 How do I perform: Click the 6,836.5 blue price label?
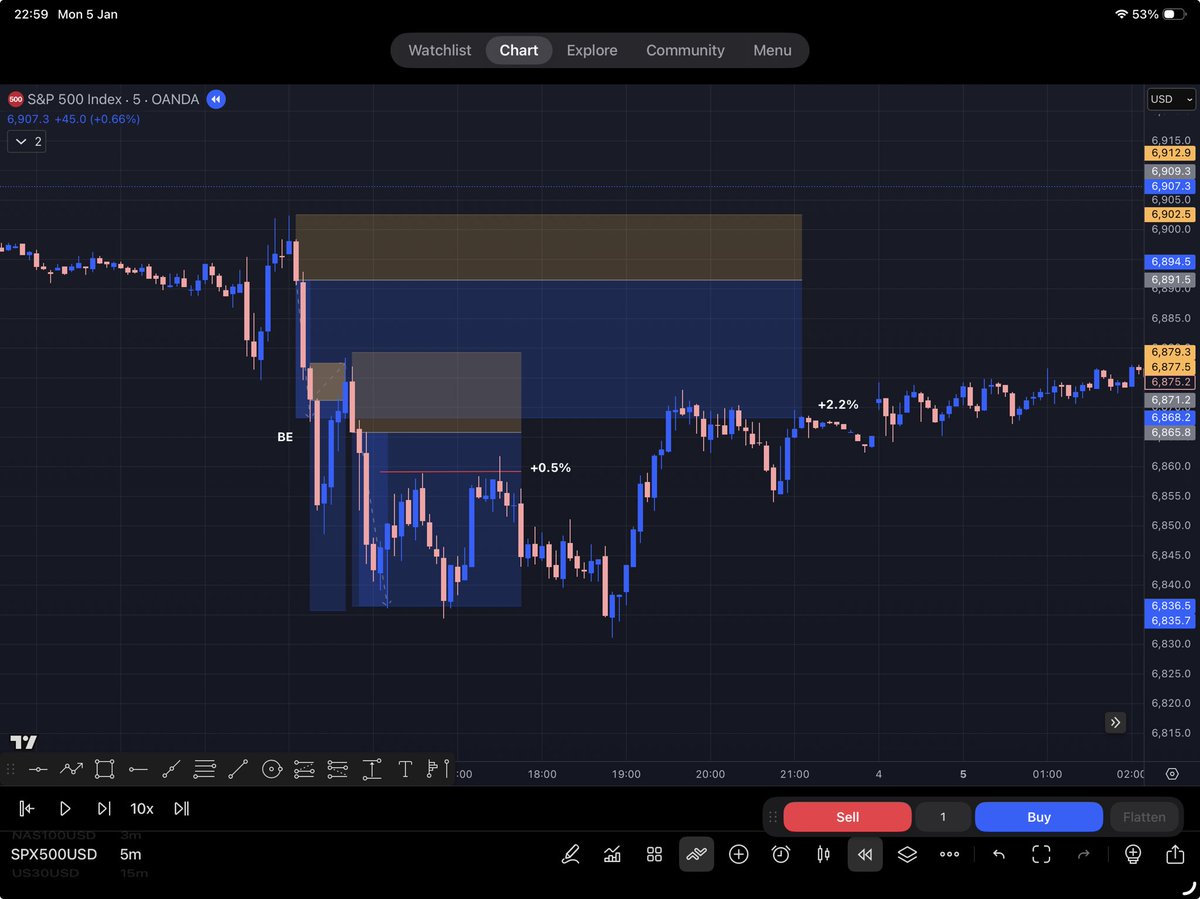pyautogui.click(x=1170, y=606)
